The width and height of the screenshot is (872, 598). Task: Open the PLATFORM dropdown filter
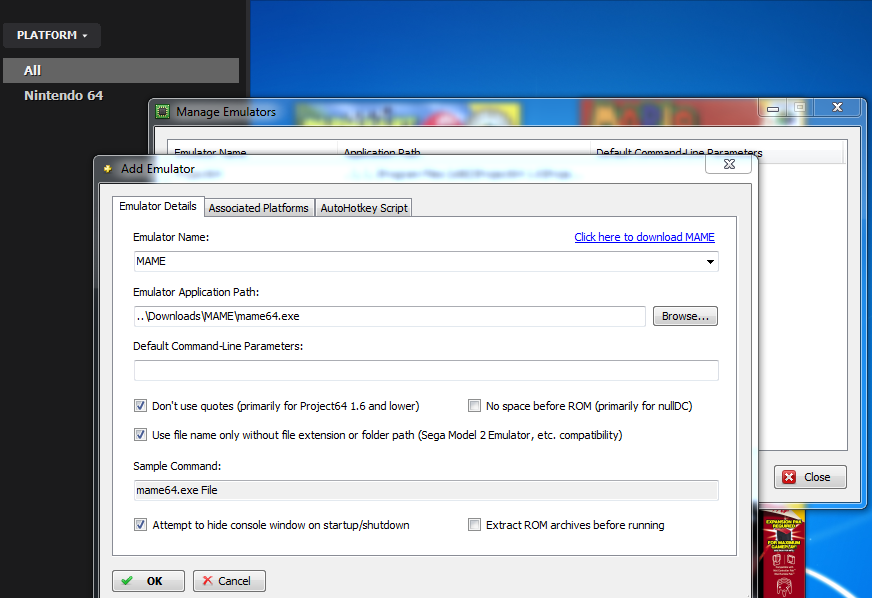52,35
